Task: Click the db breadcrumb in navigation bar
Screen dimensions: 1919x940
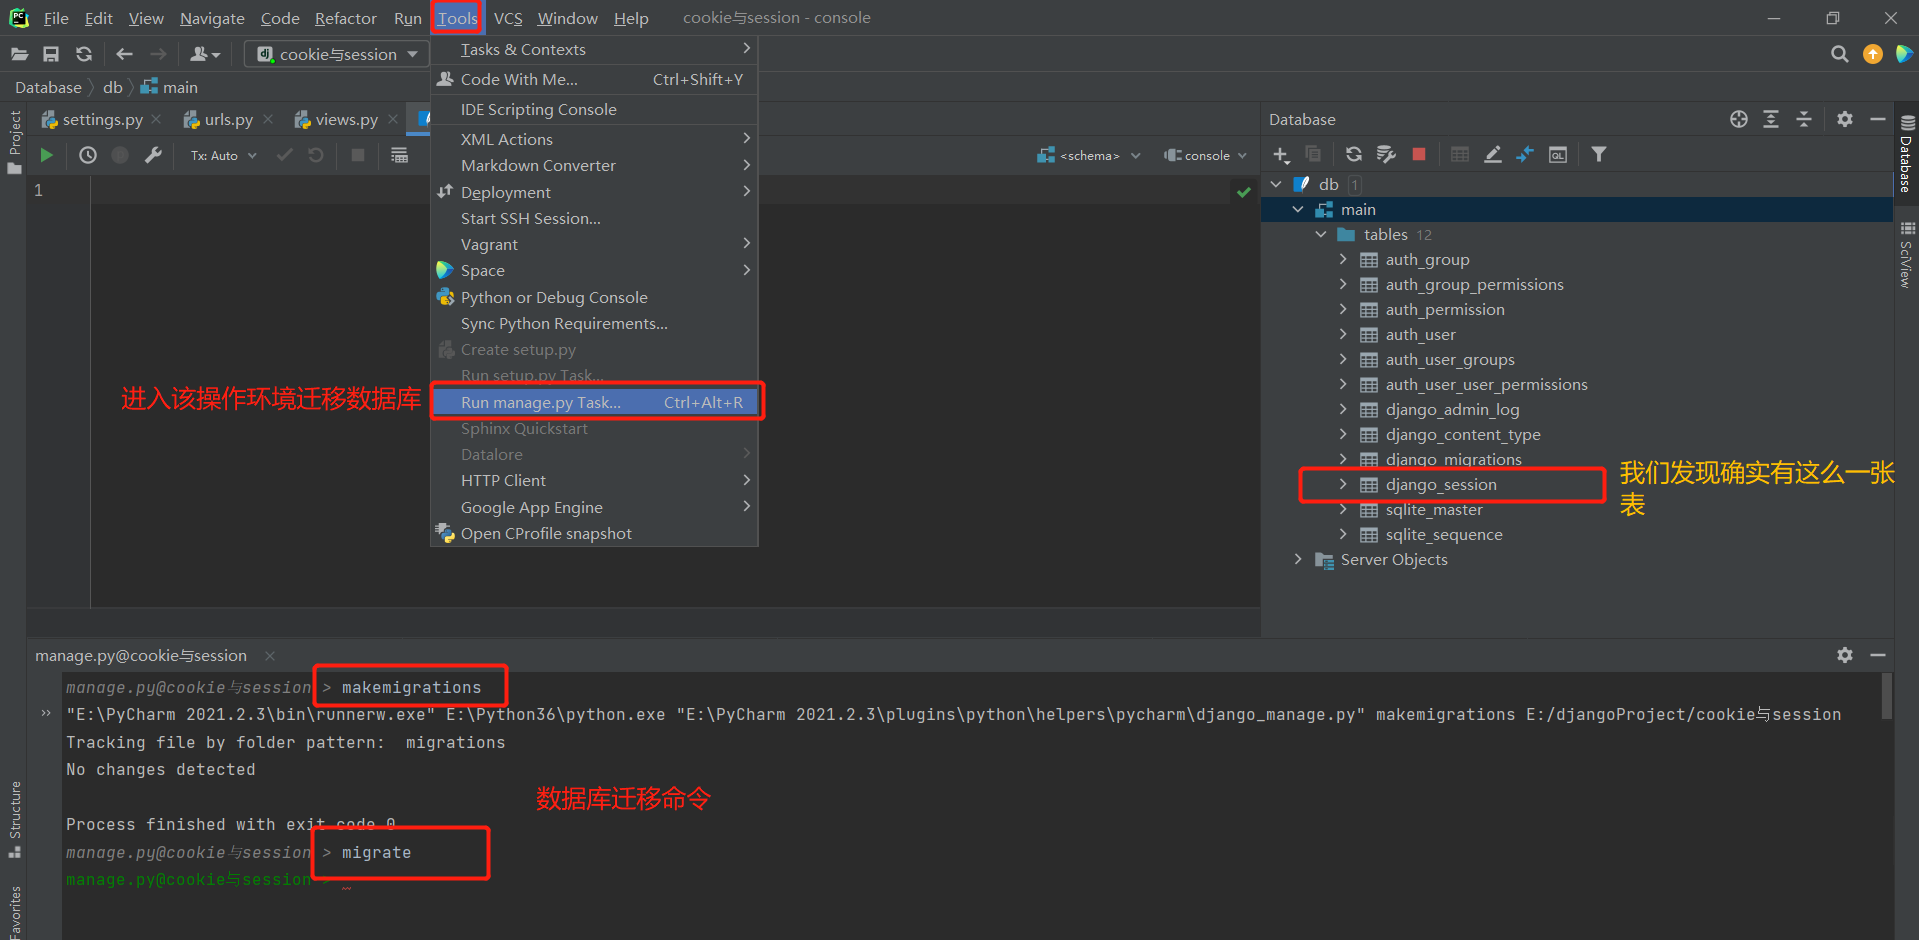Action: point(113,87)
